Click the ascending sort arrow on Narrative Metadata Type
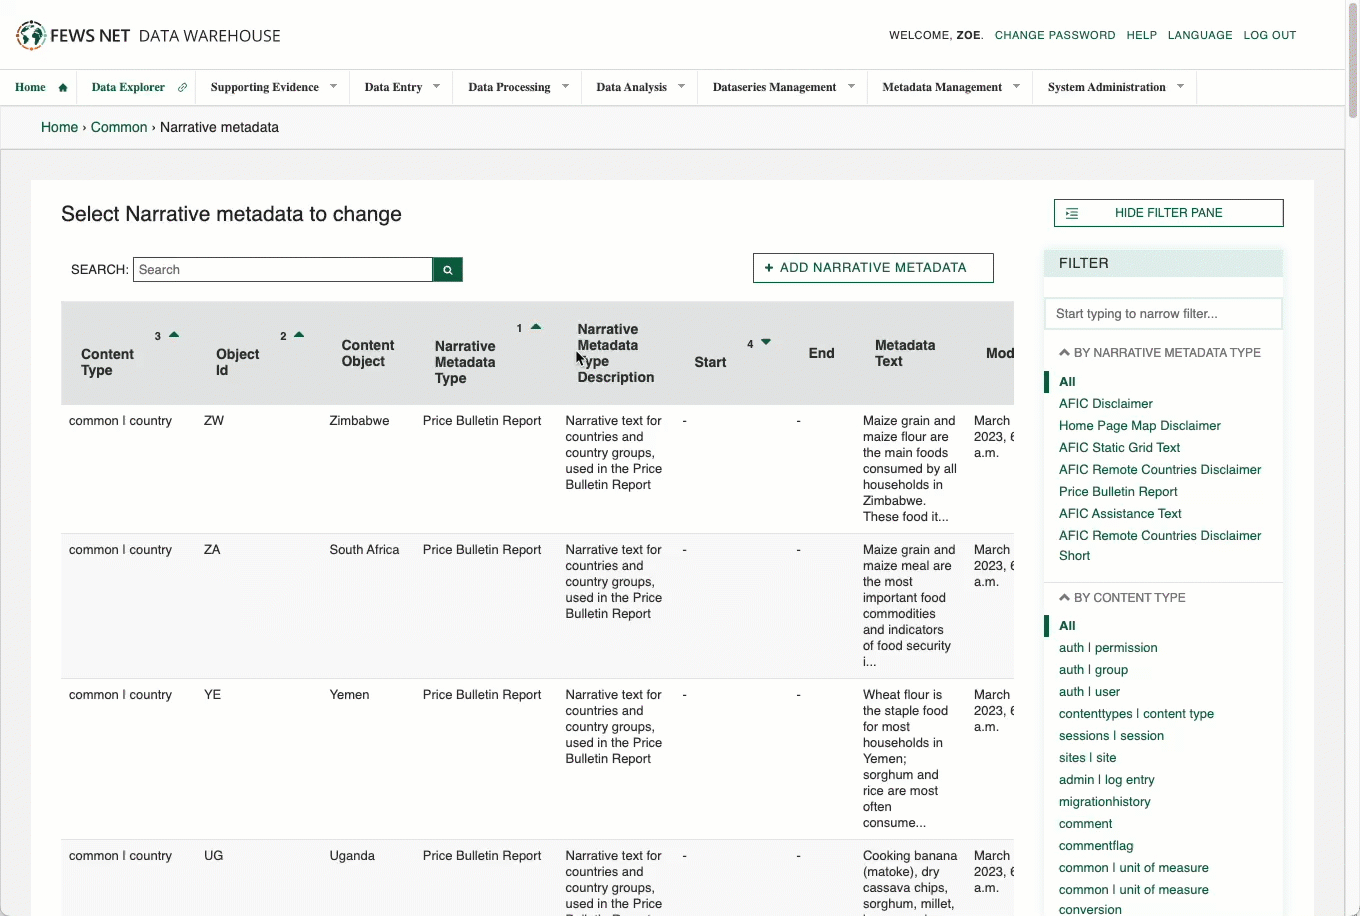 tap(533, 327)
